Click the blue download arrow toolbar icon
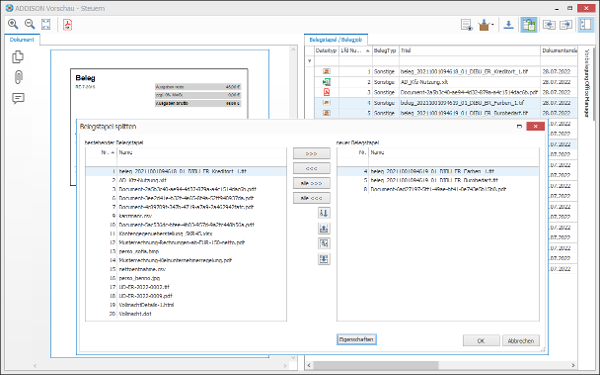The width and height of the screenshot is (600, 375). [x=509, y=25]
